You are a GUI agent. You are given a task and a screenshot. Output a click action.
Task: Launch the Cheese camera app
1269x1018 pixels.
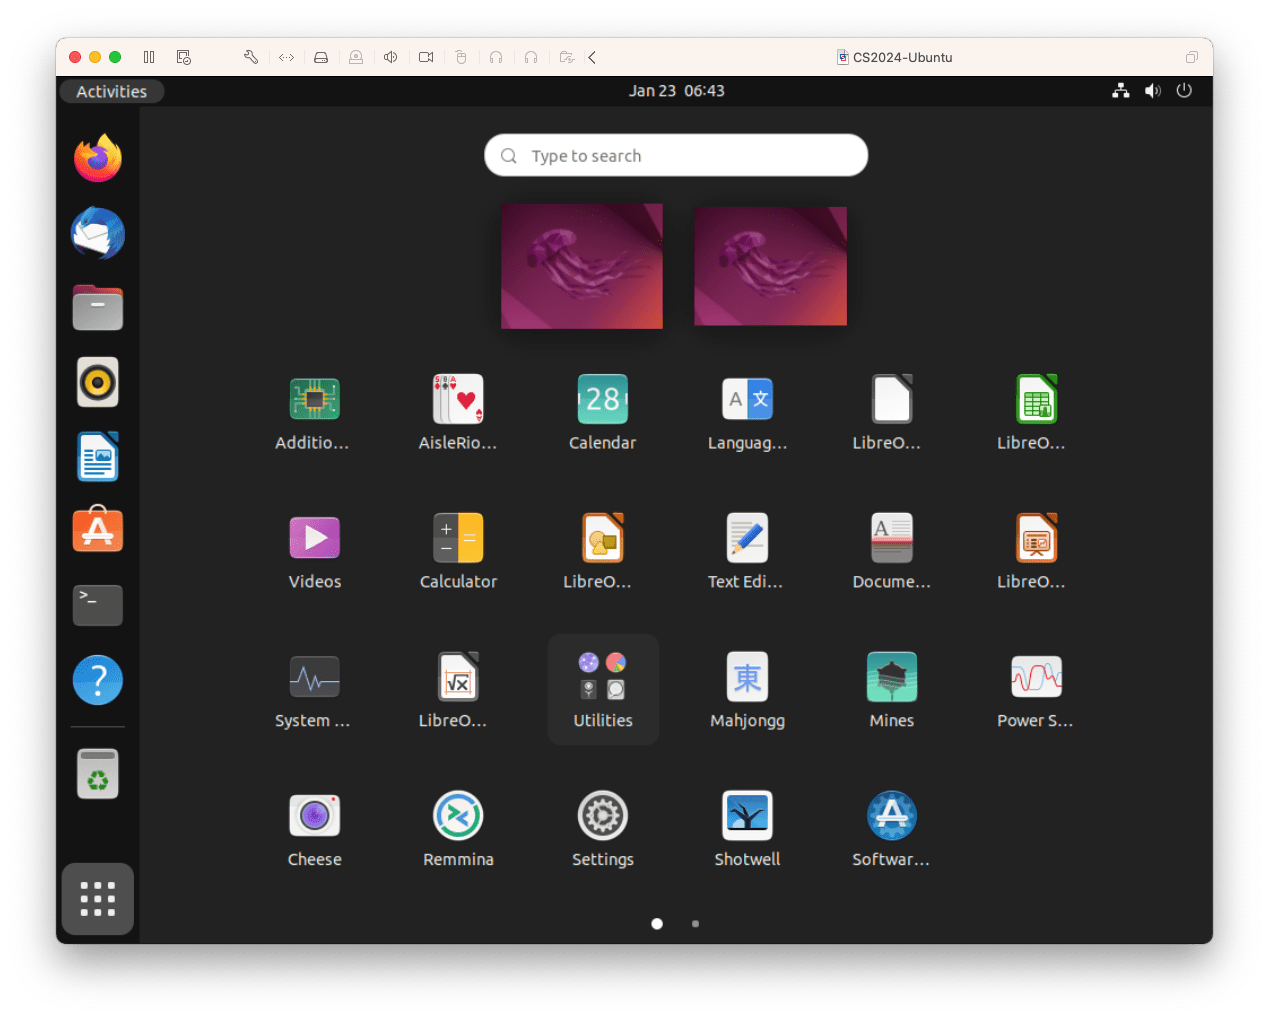(x=314, y=815)
